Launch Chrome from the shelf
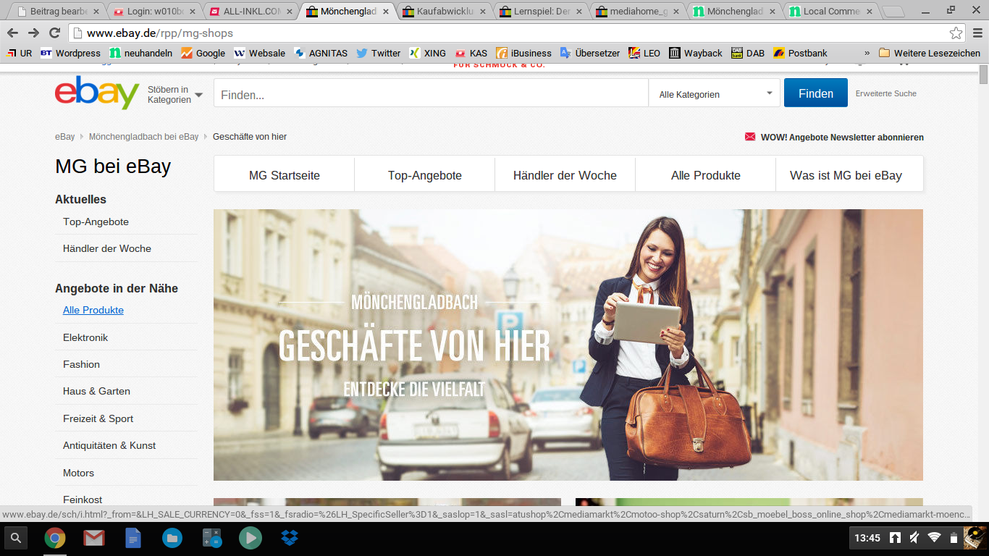The image size is (989, 556). coord(55,538)
